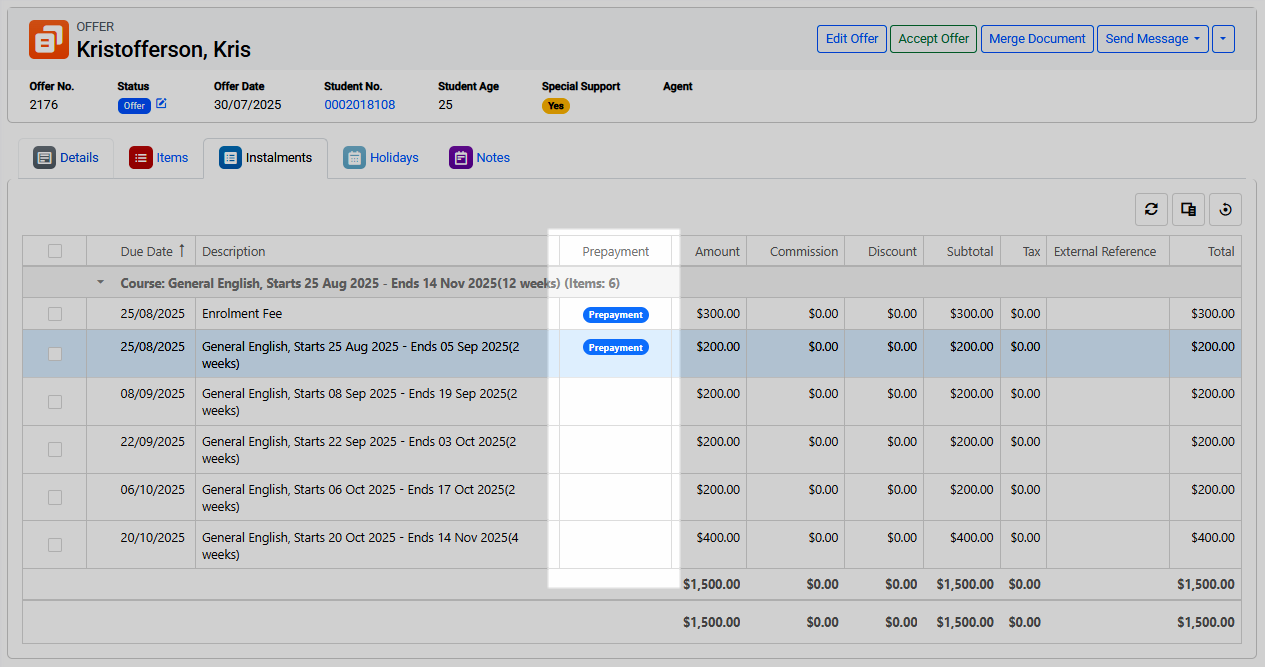Click the refresh instalments grid icon
Image resolution: width=1265 pixels, height=667 pixels.
(x=1151, y=209)
